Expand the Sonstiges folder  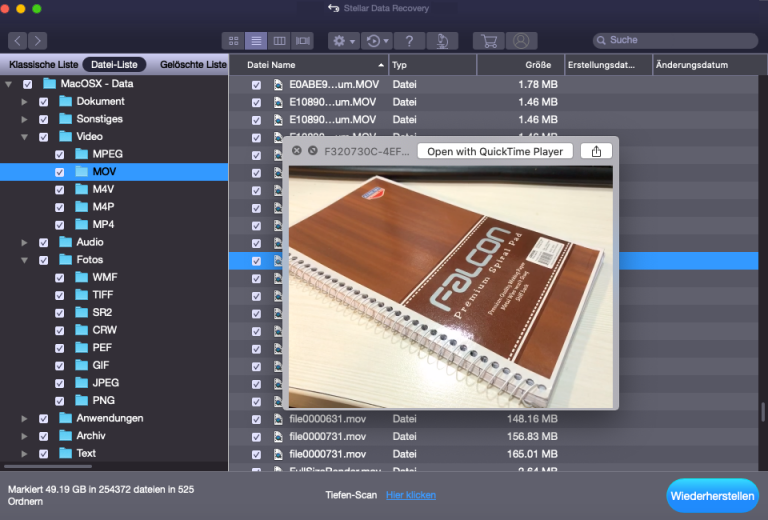point(24,119)
